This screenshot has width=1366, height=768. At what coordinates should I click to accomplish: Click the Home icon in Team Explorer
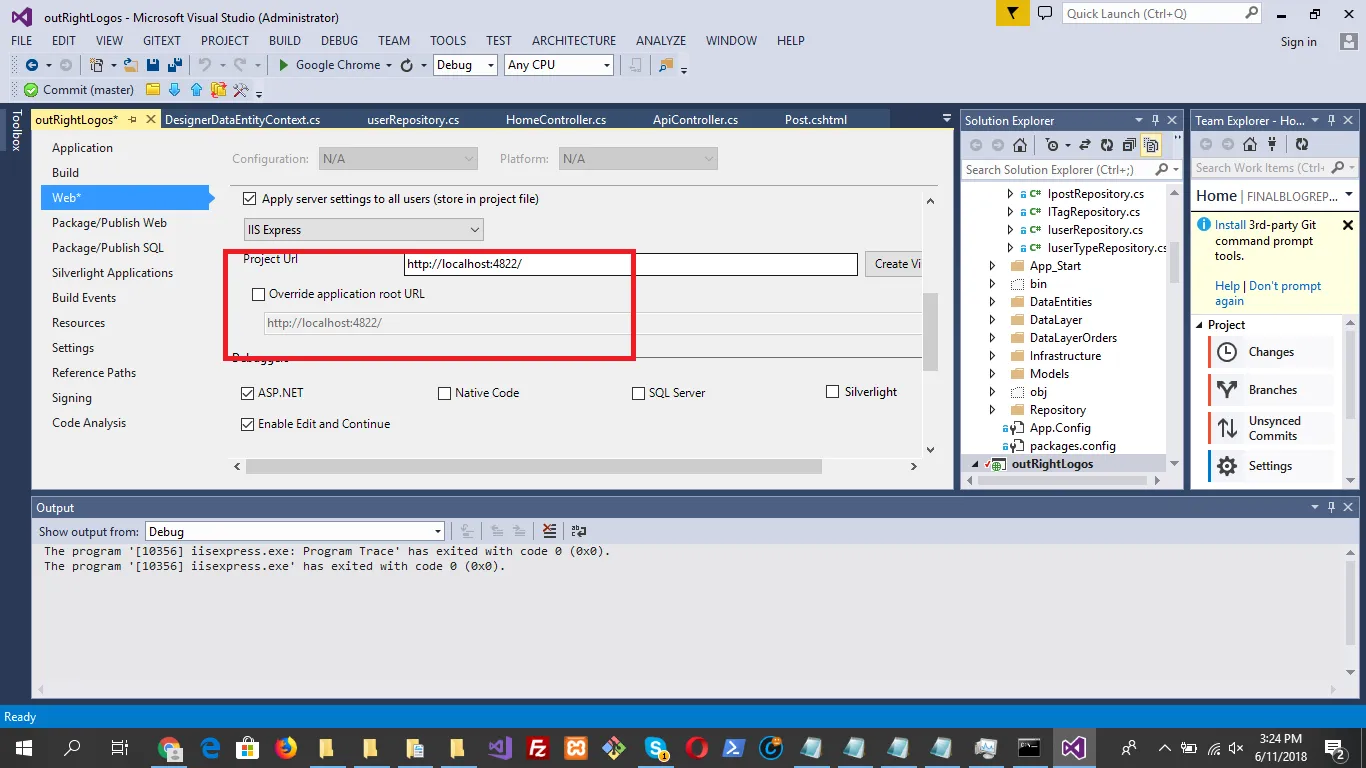(1249, 144)
